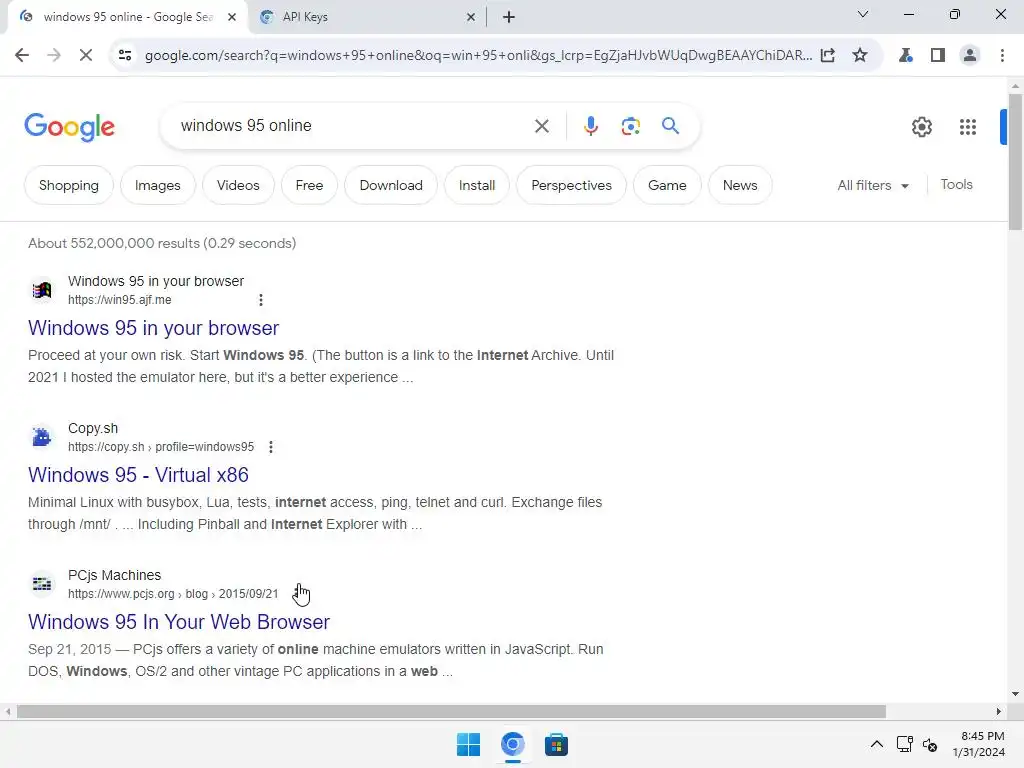Submit search with magnifier icon
1024x768 pixels.
click(670, 125)
